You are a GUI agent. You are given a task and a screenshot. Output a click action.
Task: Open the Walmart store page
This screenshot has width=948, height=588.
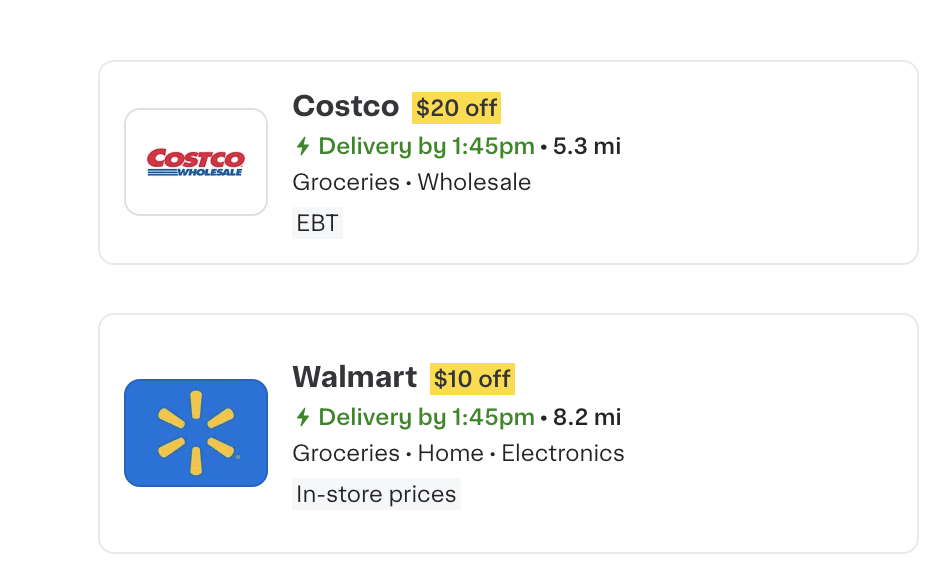pyautogui.click(x=354, y=377)
